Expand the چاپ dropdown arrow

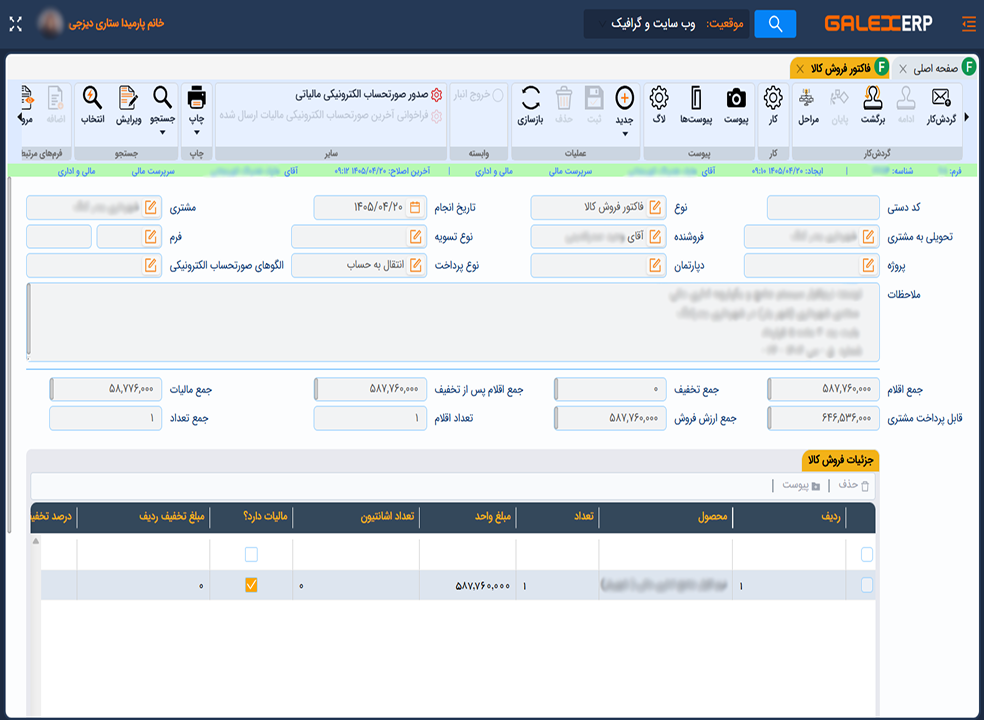196,132
